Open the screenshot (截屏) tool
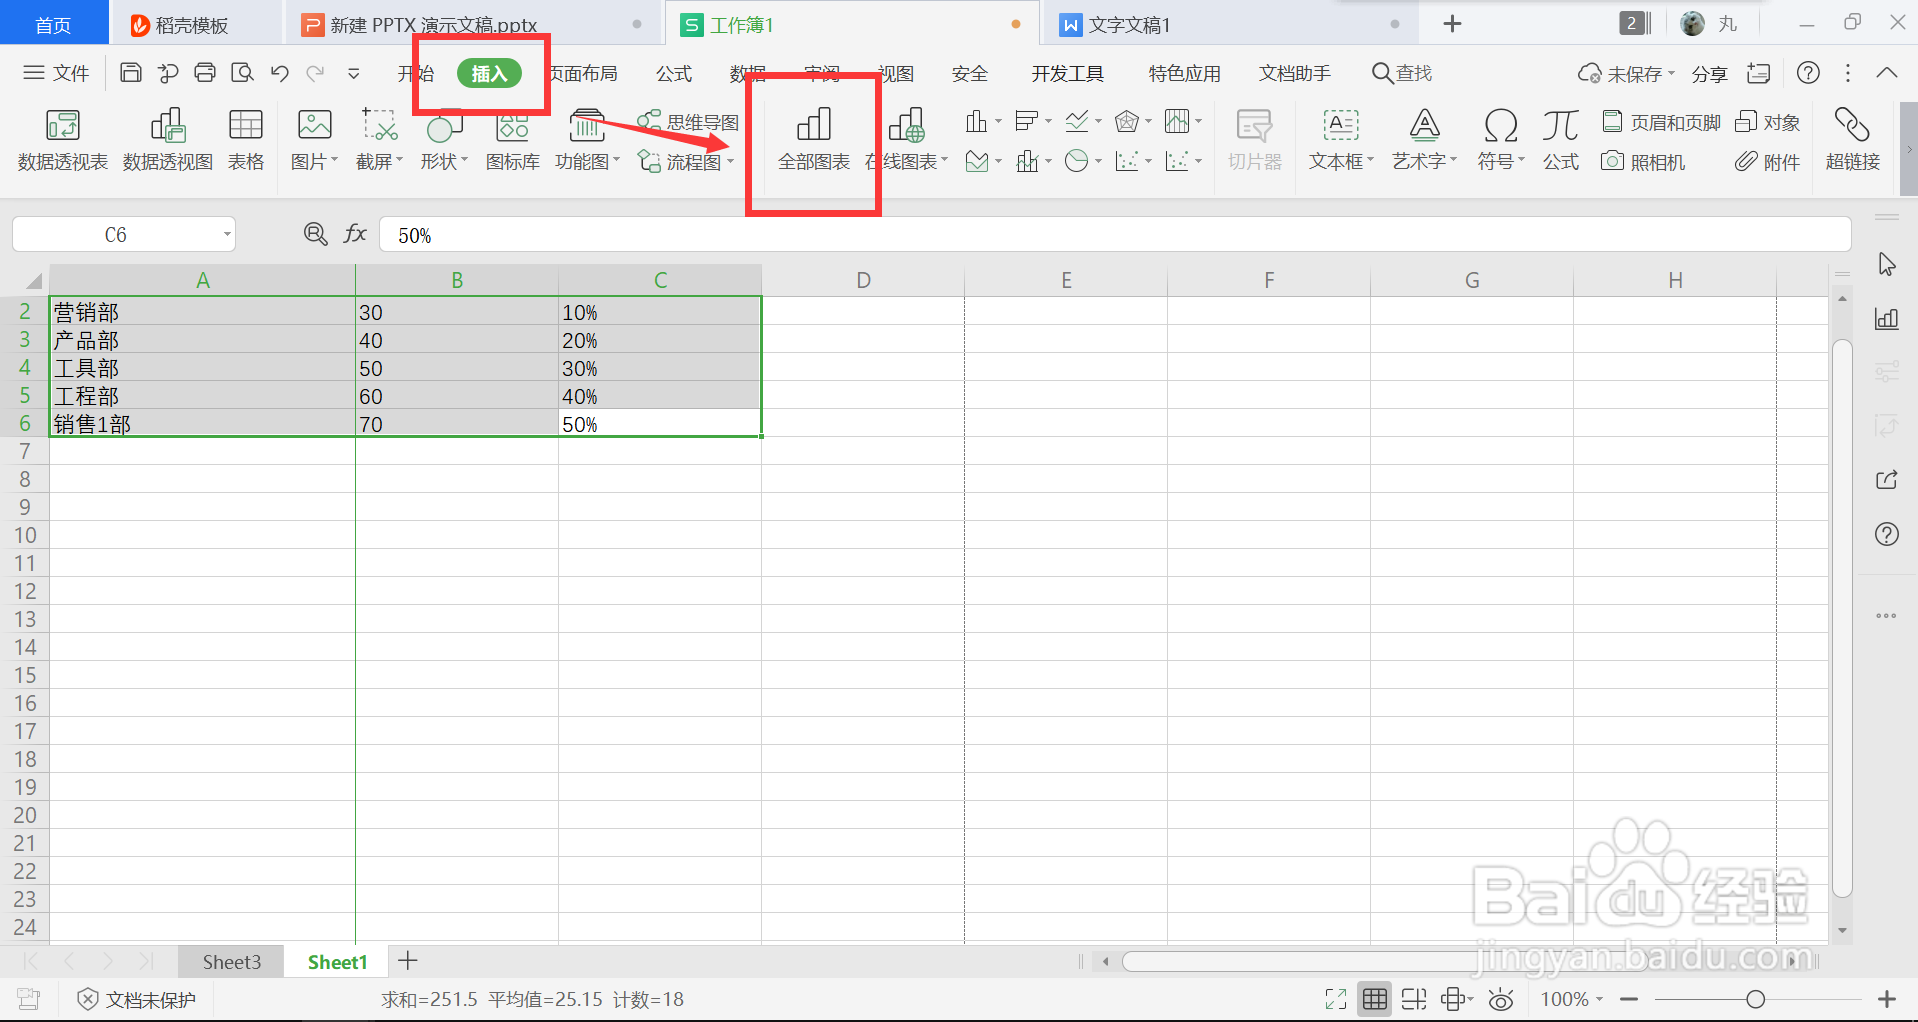Image resolution: width=1918 pixels, height=1022 pixels. click(x=379, y=140)
